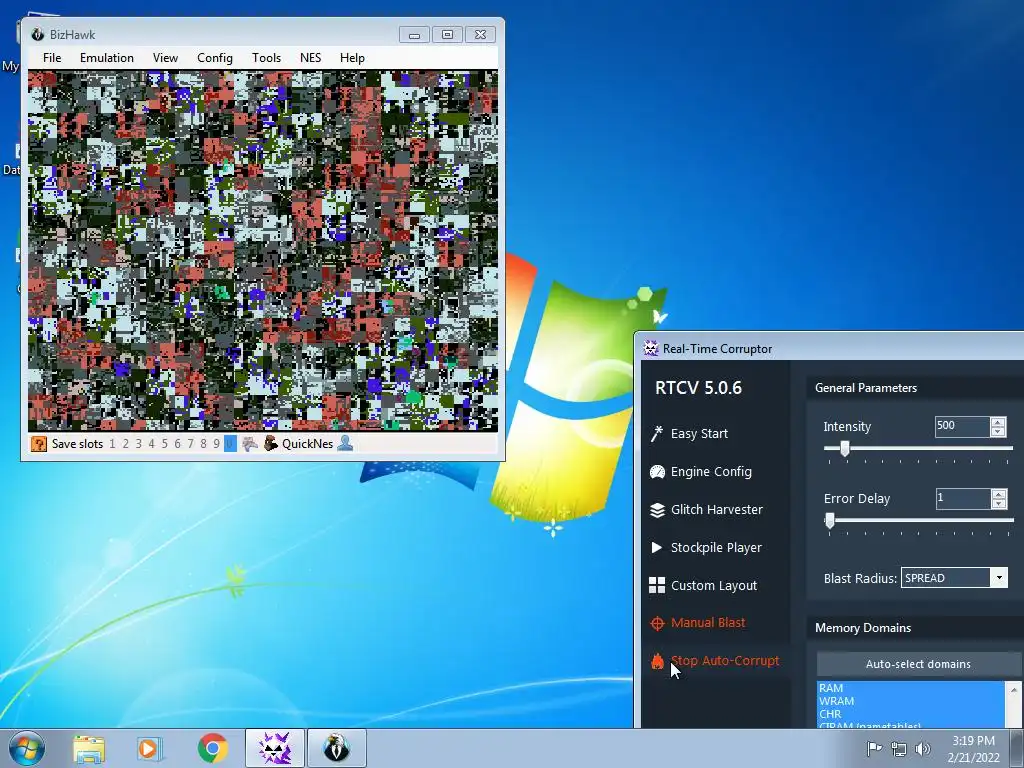Click the Intensity value field
The height and width of the screenshot is (768, 1024).
pos(962,426)
